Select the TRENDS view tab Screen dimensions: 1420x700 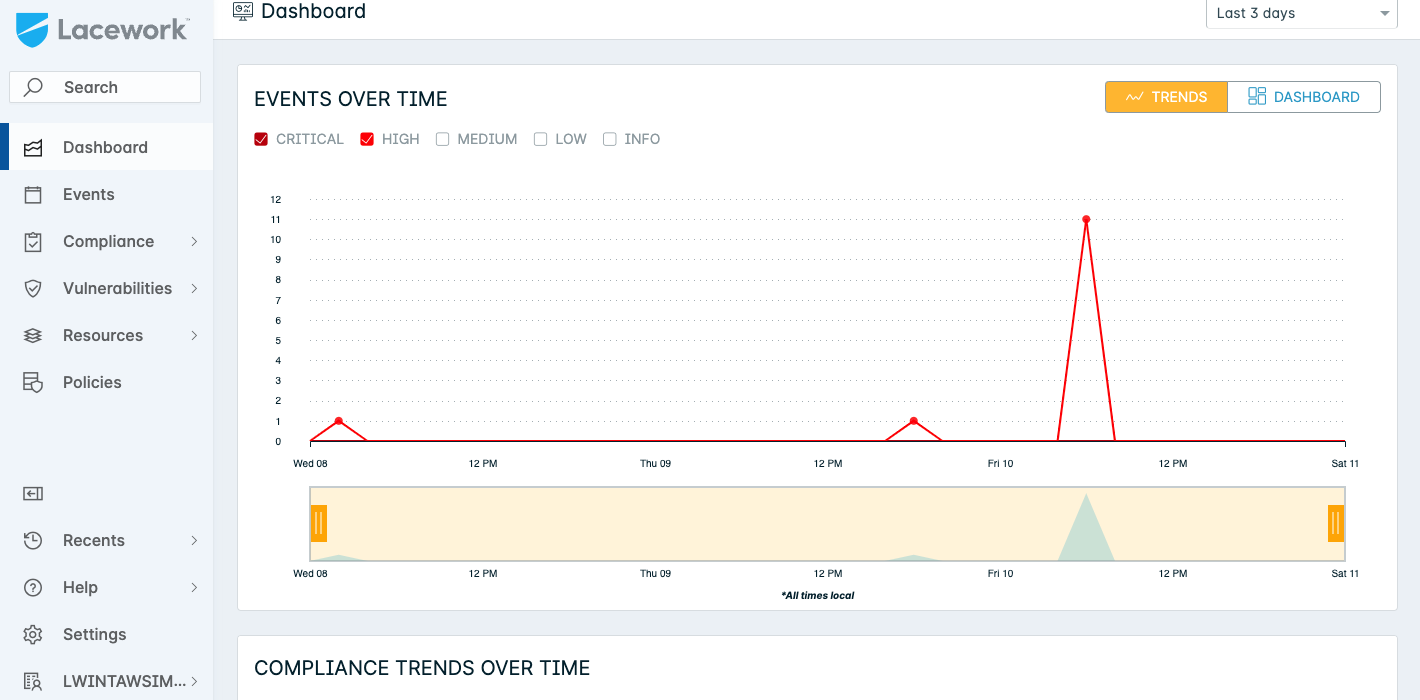pos(1166,97)
